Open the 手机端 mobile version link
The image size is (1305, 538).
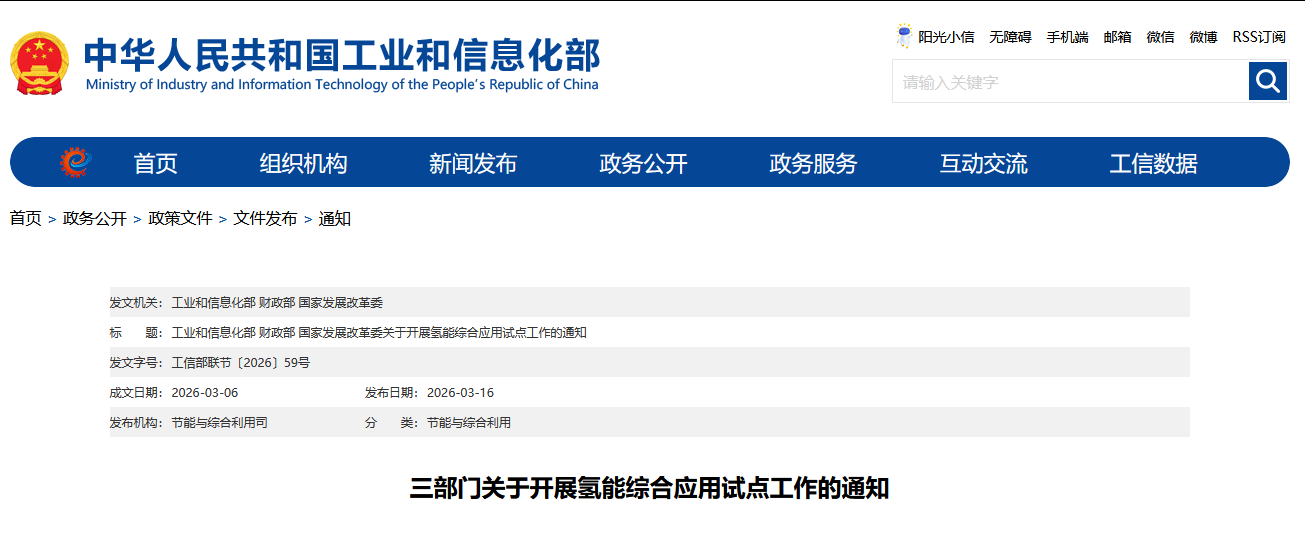[1067, 37]
